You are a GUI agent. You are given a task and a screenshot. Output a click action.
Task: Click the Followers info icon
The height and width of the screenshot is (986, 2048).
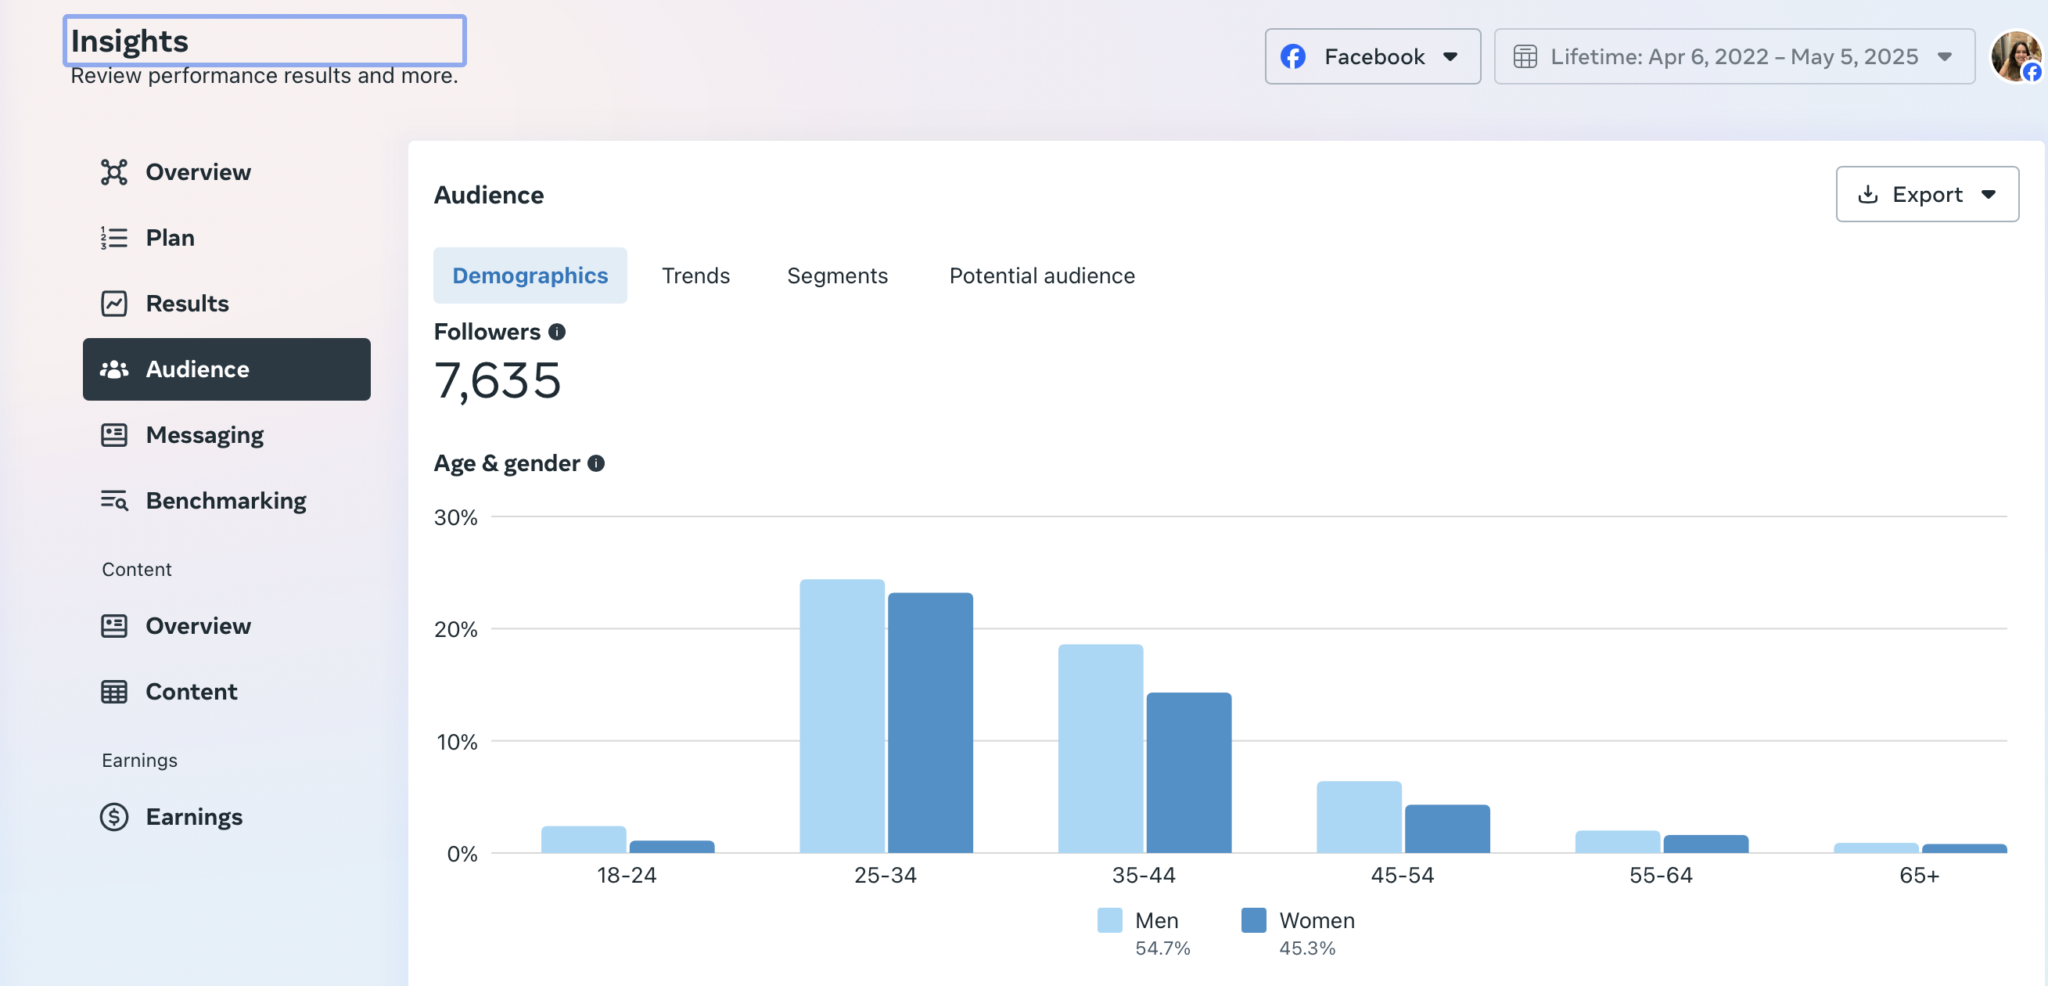coord(558,331)
